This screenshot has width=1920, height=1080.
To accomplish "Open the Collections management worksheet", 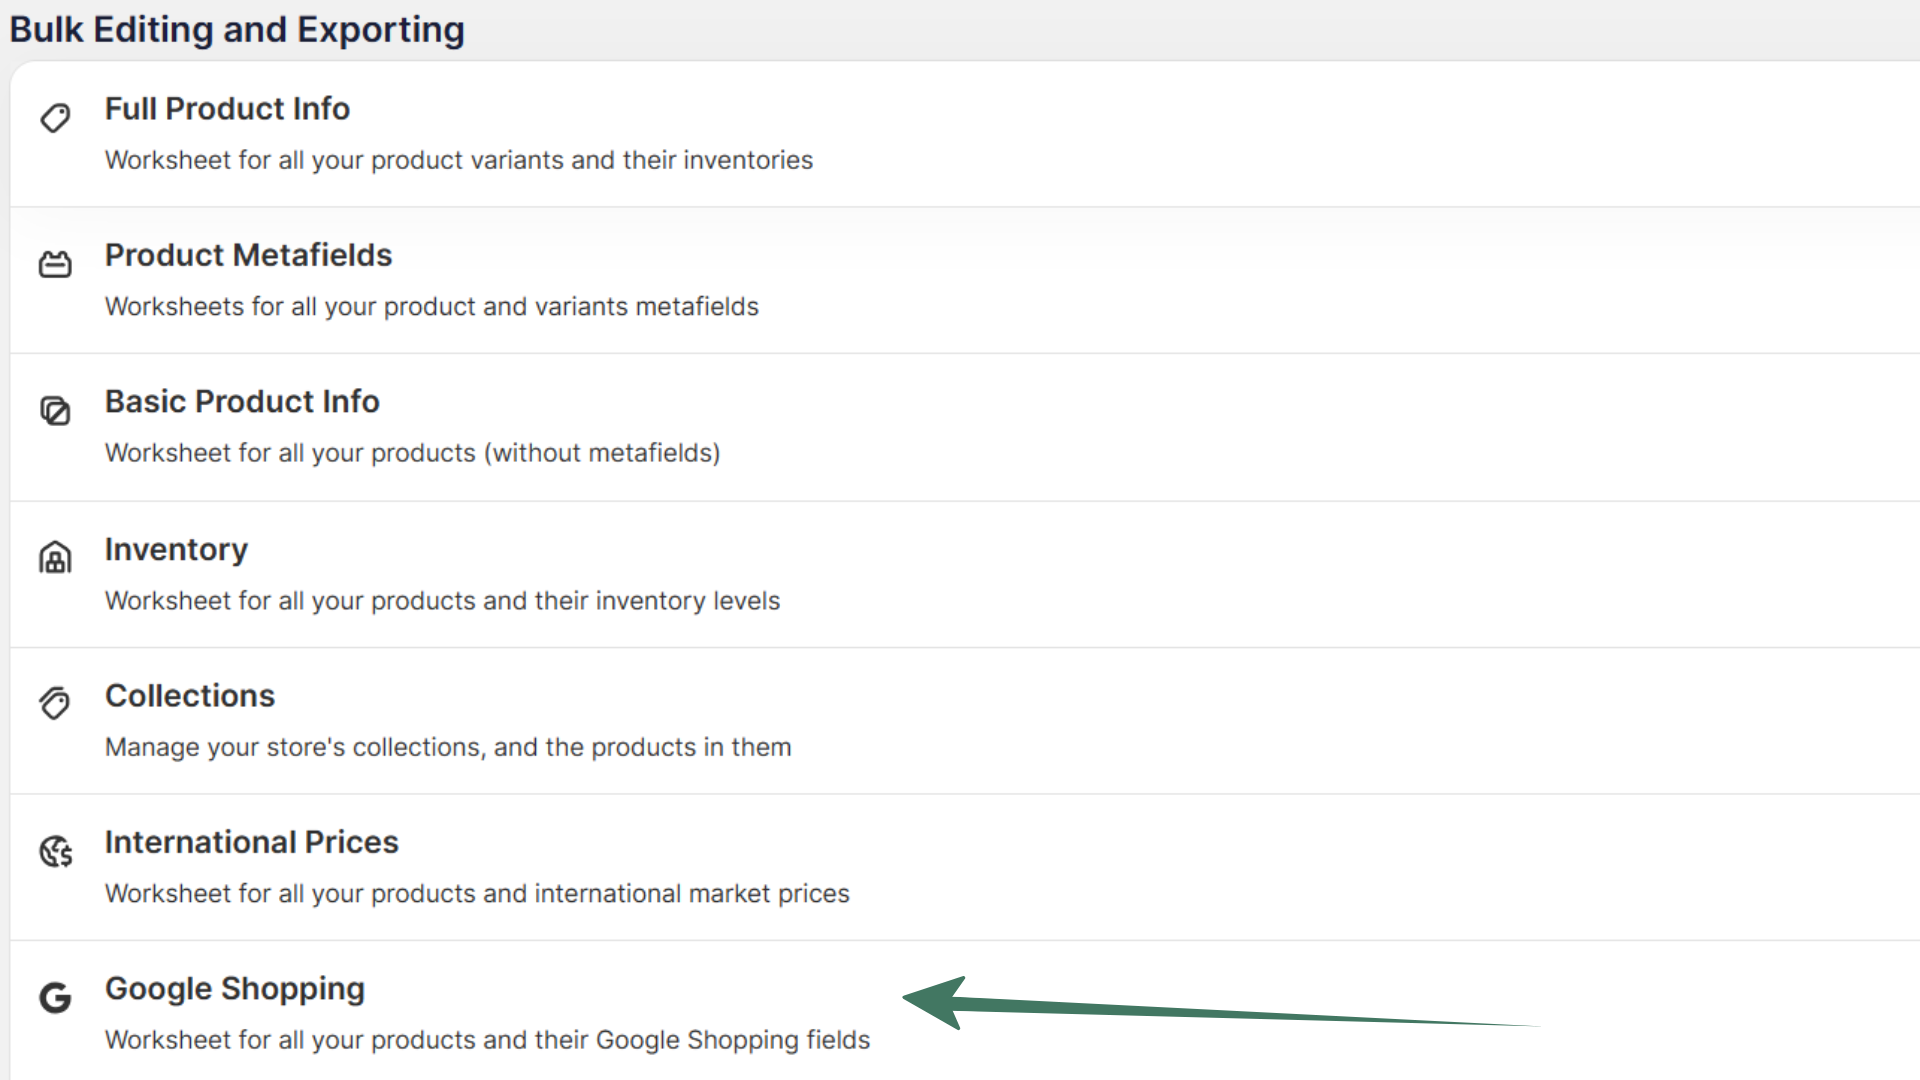I will [190, 695].
